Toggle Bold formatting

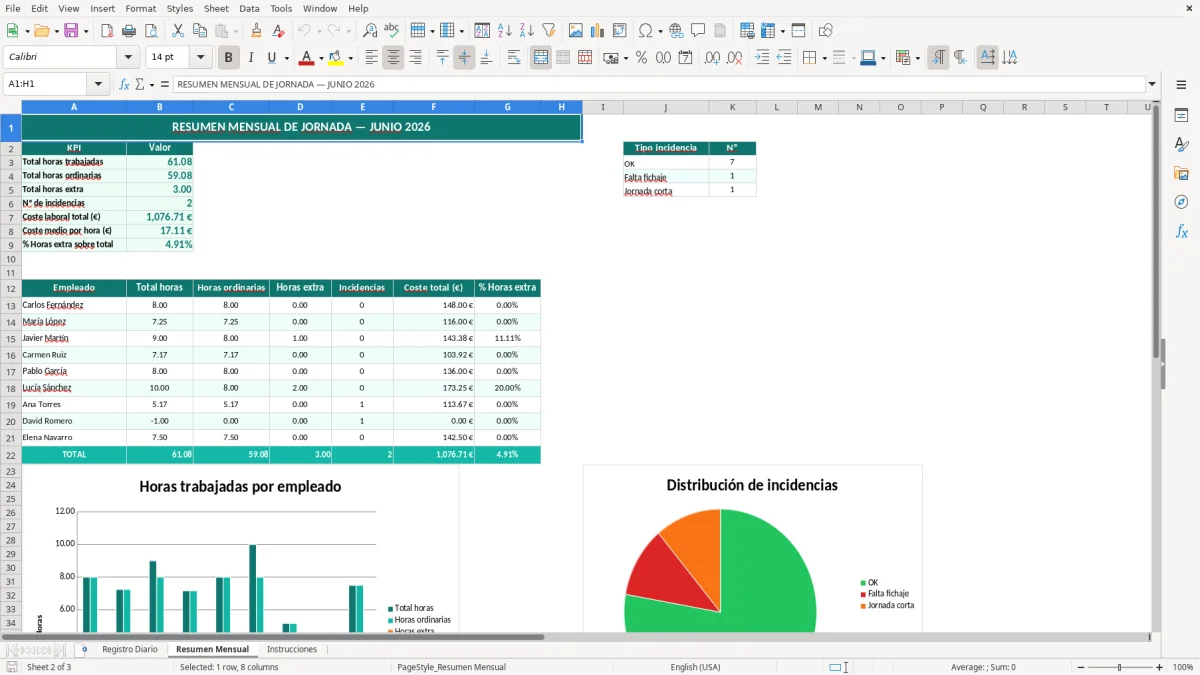229,58
